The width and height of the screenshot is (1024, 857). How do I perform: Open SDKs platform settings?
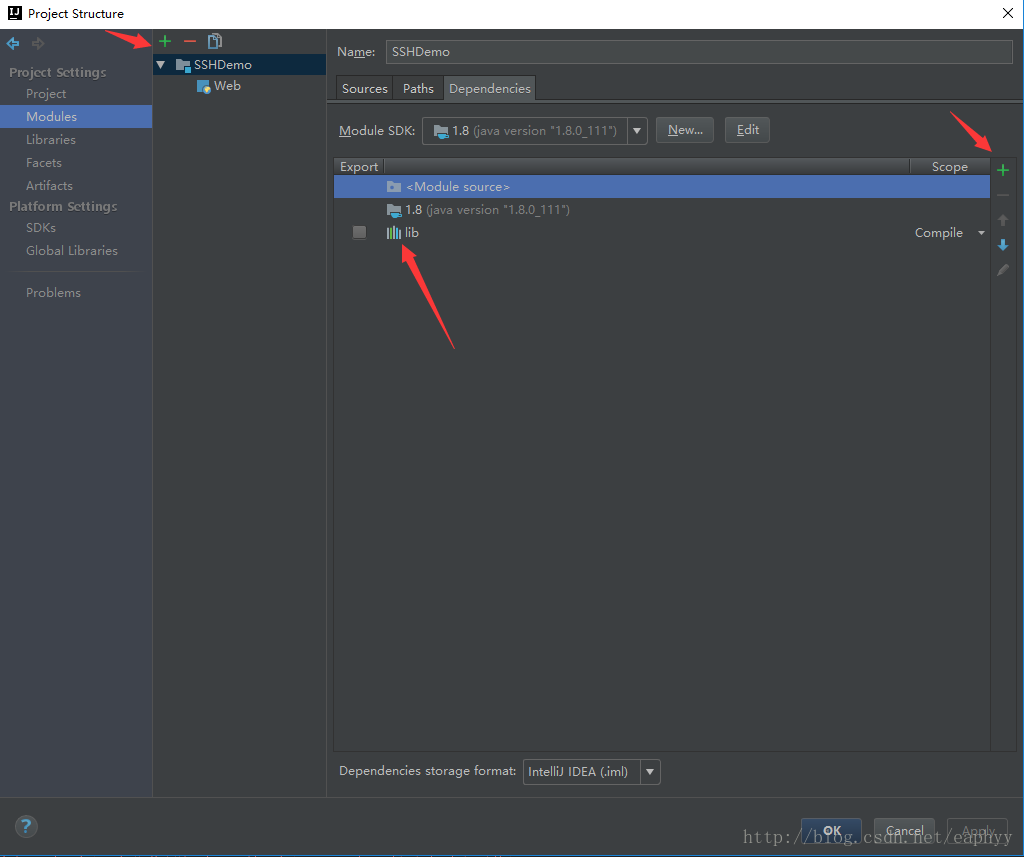(x=41, y=227)
